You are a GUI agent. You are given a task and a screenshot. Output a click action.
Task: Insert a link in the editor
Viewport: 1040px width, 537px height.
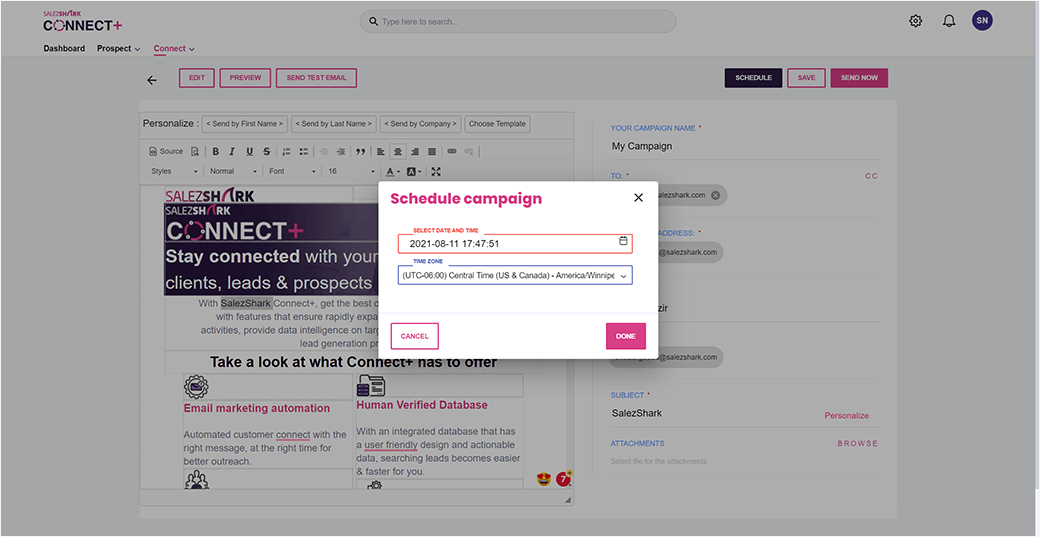[451, 152]
